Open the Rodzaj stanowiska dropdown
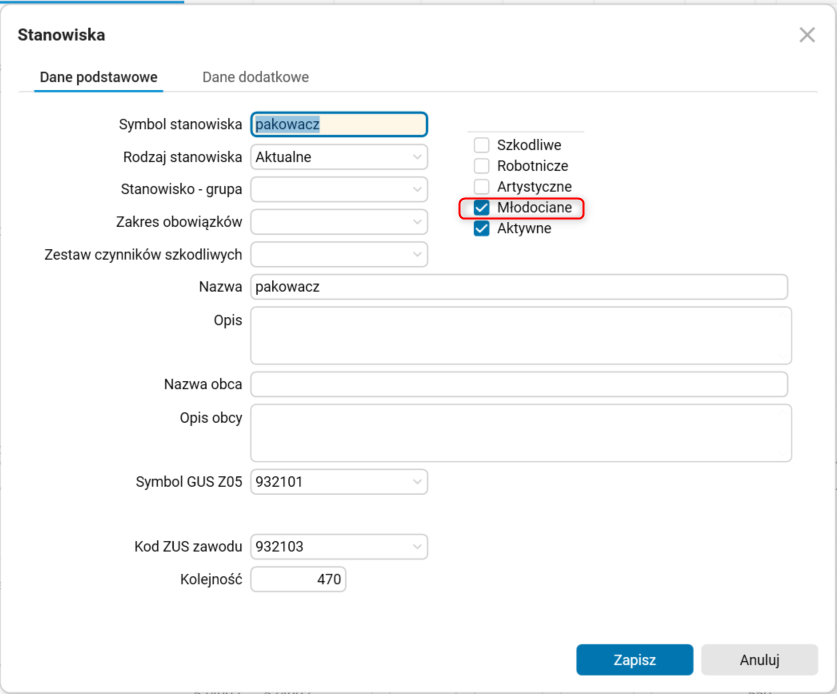 click(x=416, y=157)
